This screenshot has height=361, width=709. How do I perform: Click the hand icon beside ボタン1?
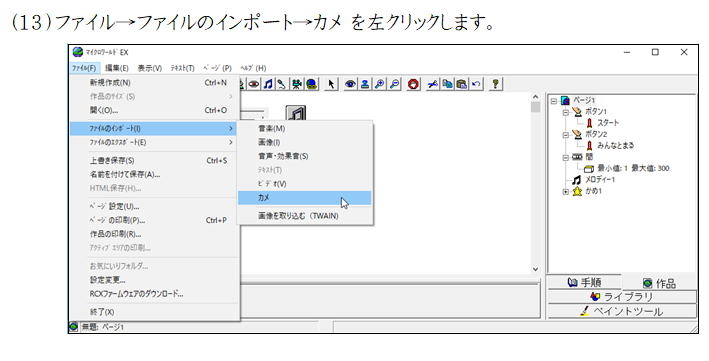(x=577, y=111)
